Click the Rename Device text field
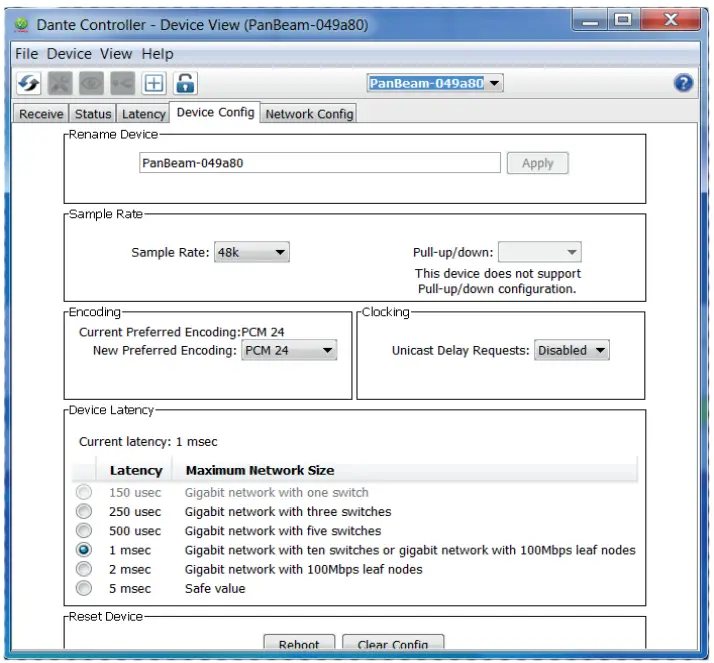The height and width of the screenshot is (663, 714). 319,163
